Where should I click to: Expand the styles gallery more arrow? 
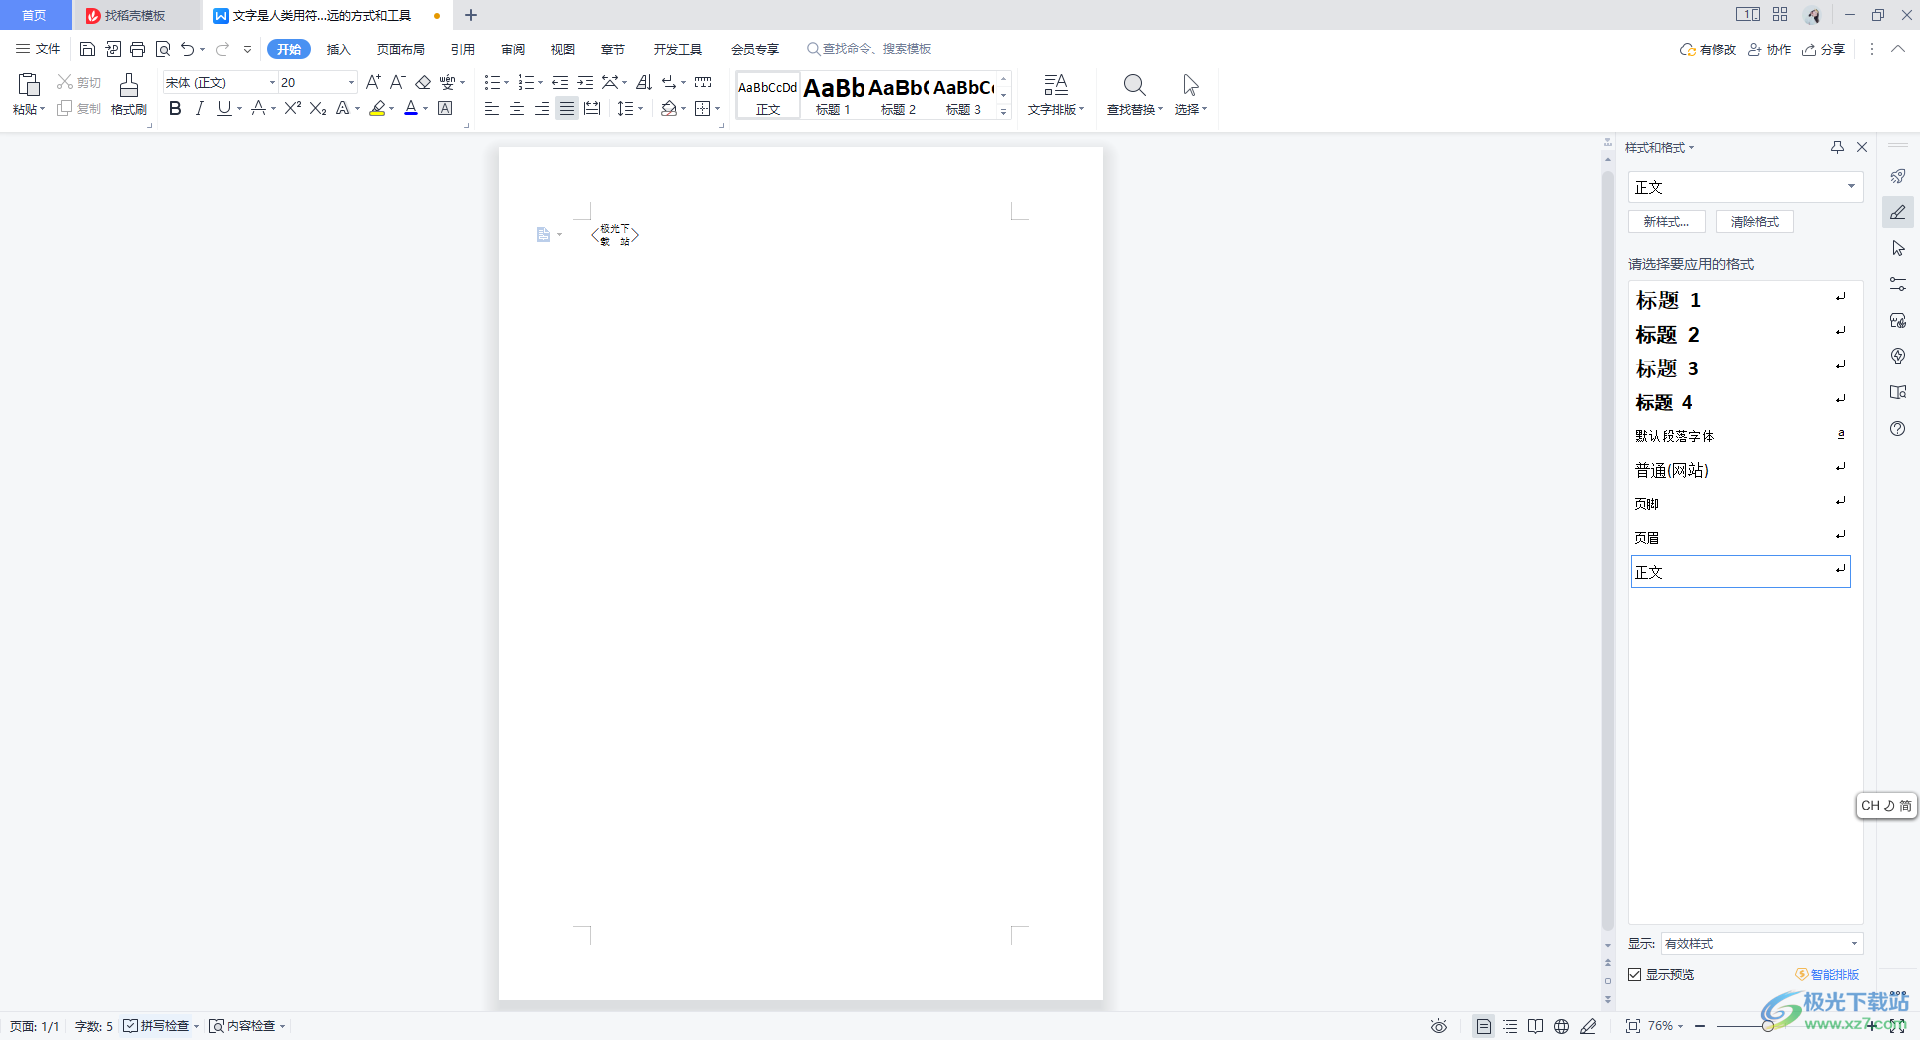[1003, 111]
